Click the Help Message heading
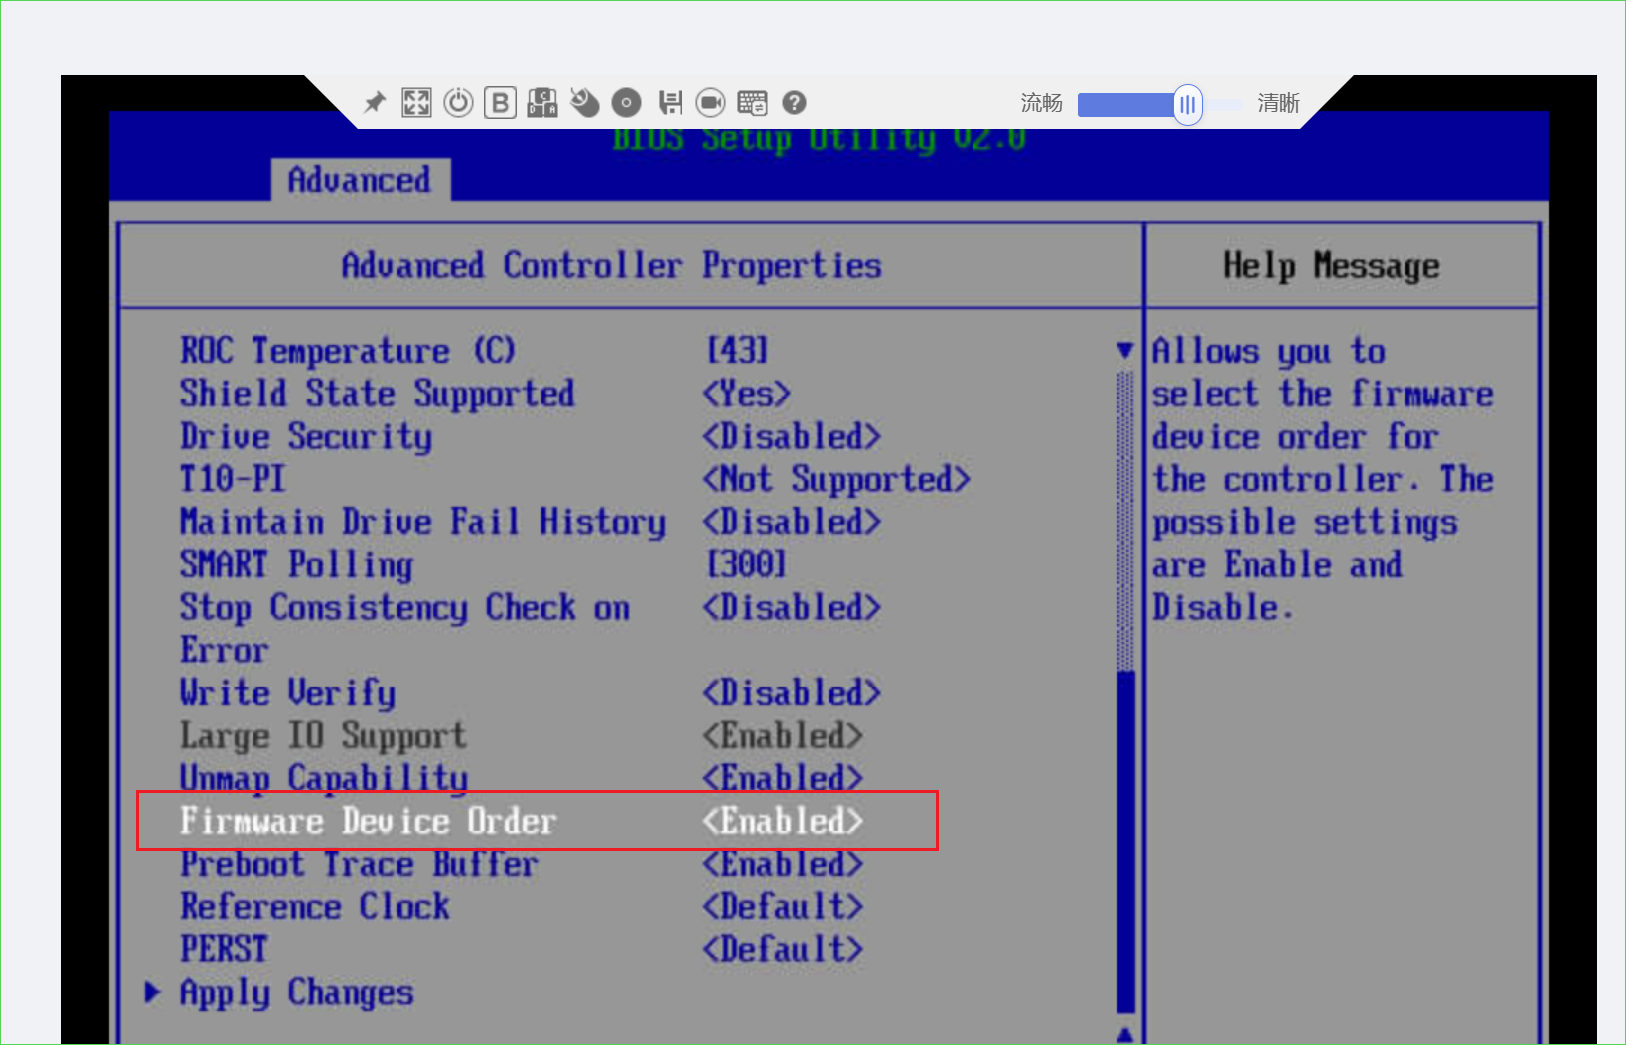This screenshot has height=1045, width=1626. pos(1331,266)
